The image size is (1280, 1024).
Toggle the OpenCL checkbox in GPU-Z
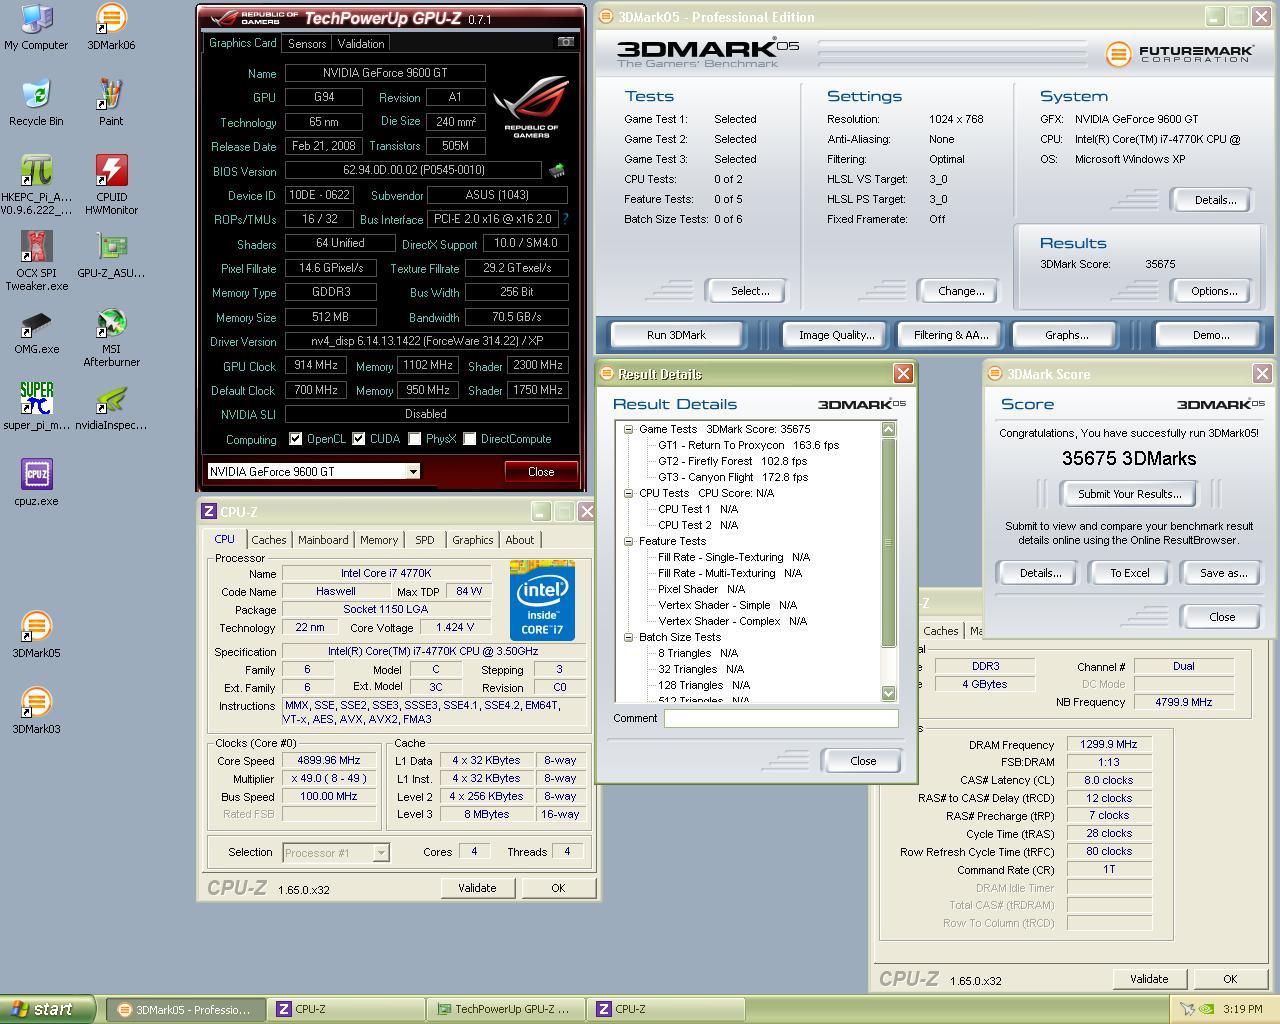pyautogui.click(x=295, y=439)
